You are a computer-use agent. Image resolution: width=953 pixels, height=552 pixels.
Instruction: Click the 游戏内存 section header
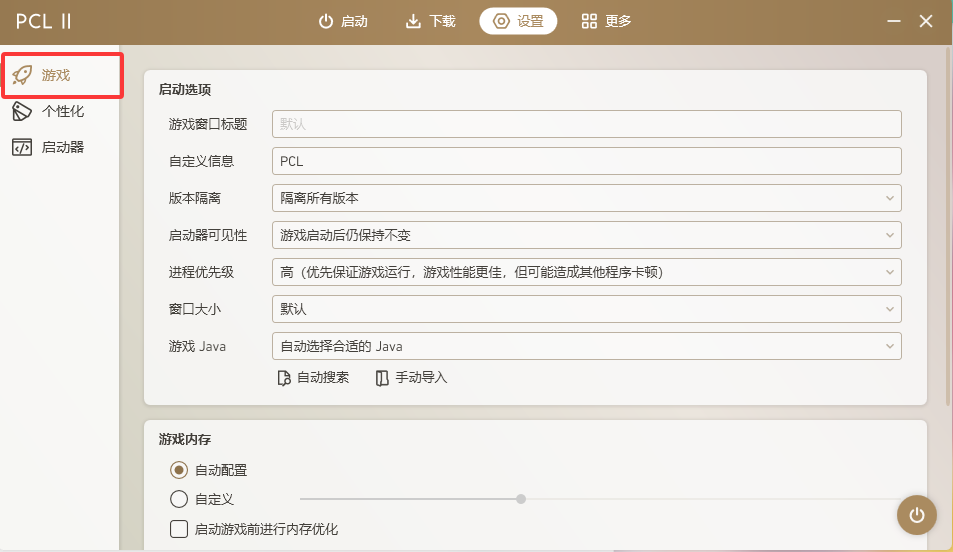tap(185, 439)
